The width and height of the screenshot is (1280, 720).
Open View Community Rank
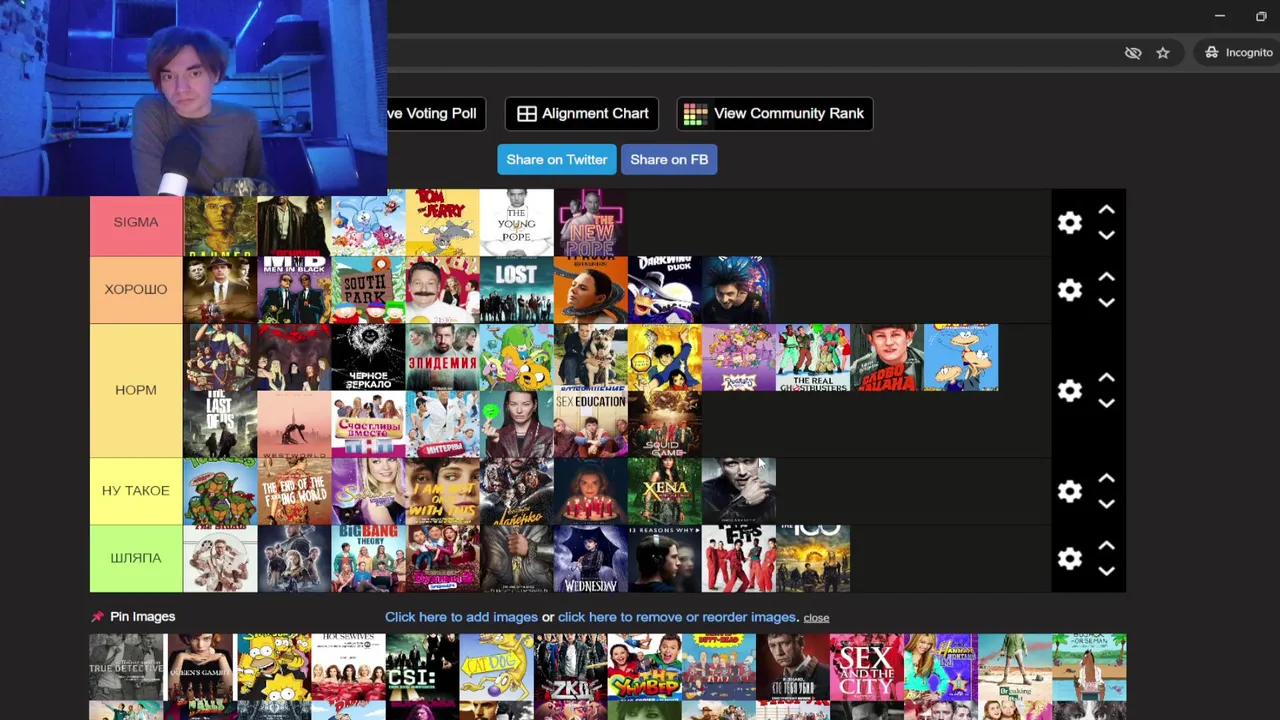[x=775, y=114]
